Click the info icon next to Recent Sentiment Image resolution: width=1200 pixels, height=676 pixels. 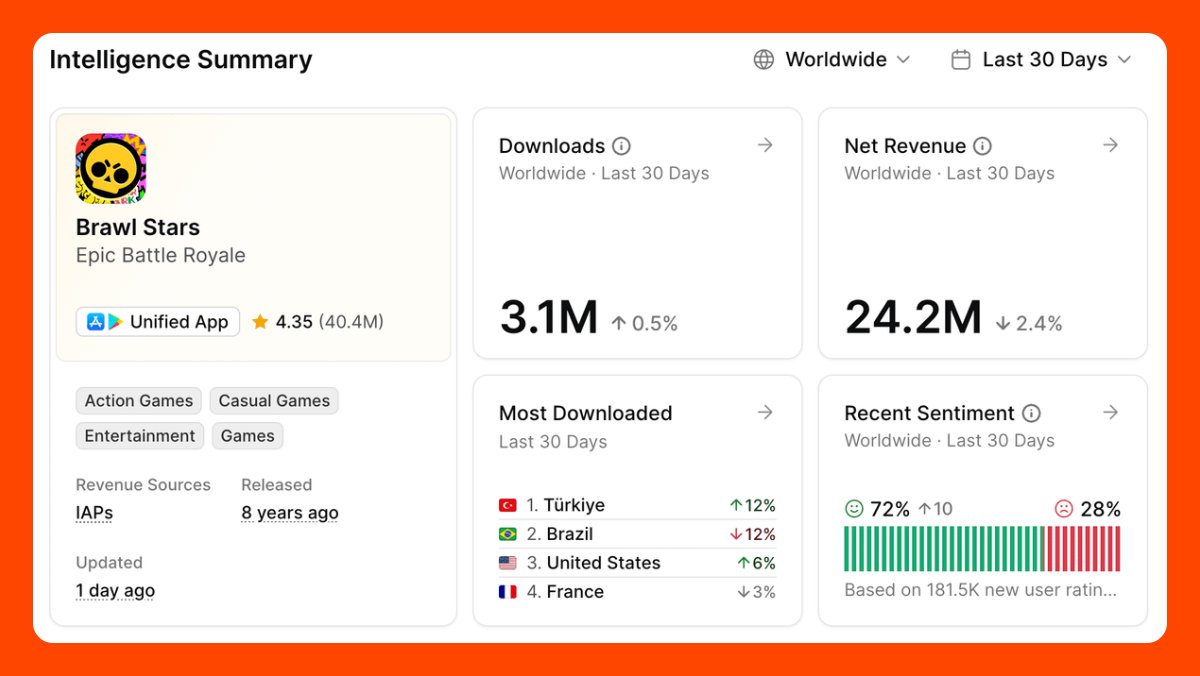tap(1031, 413)
